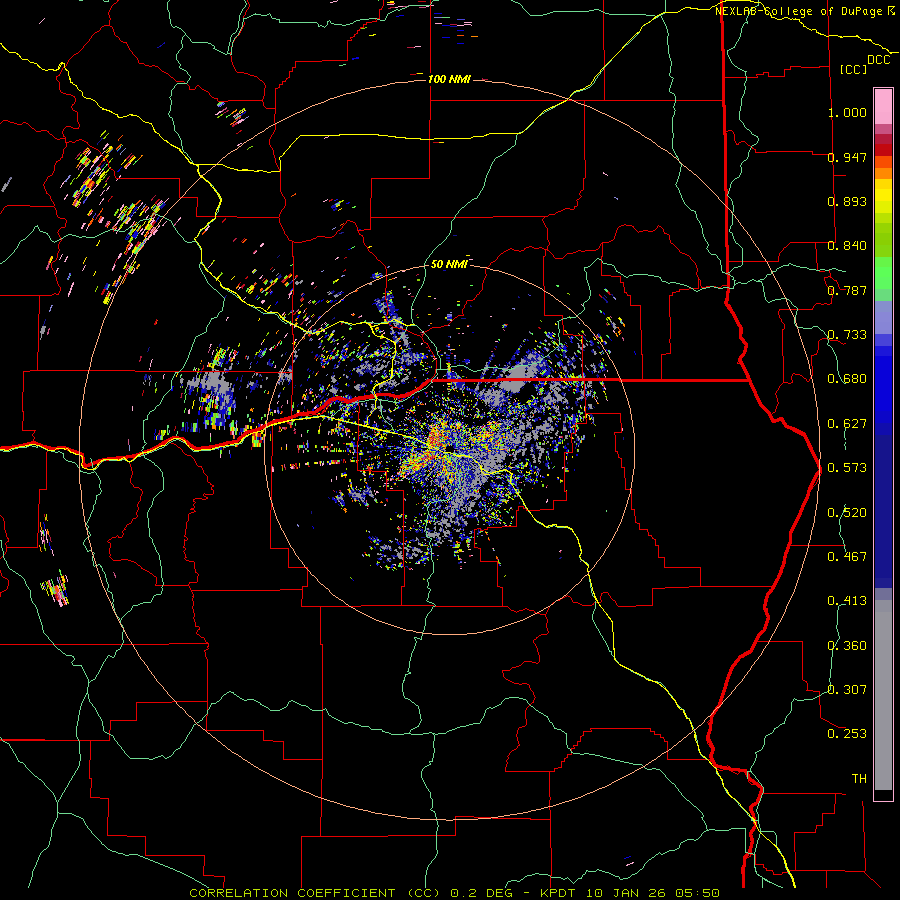
Task: Click the 0.680 legend value
Action: 847,379
